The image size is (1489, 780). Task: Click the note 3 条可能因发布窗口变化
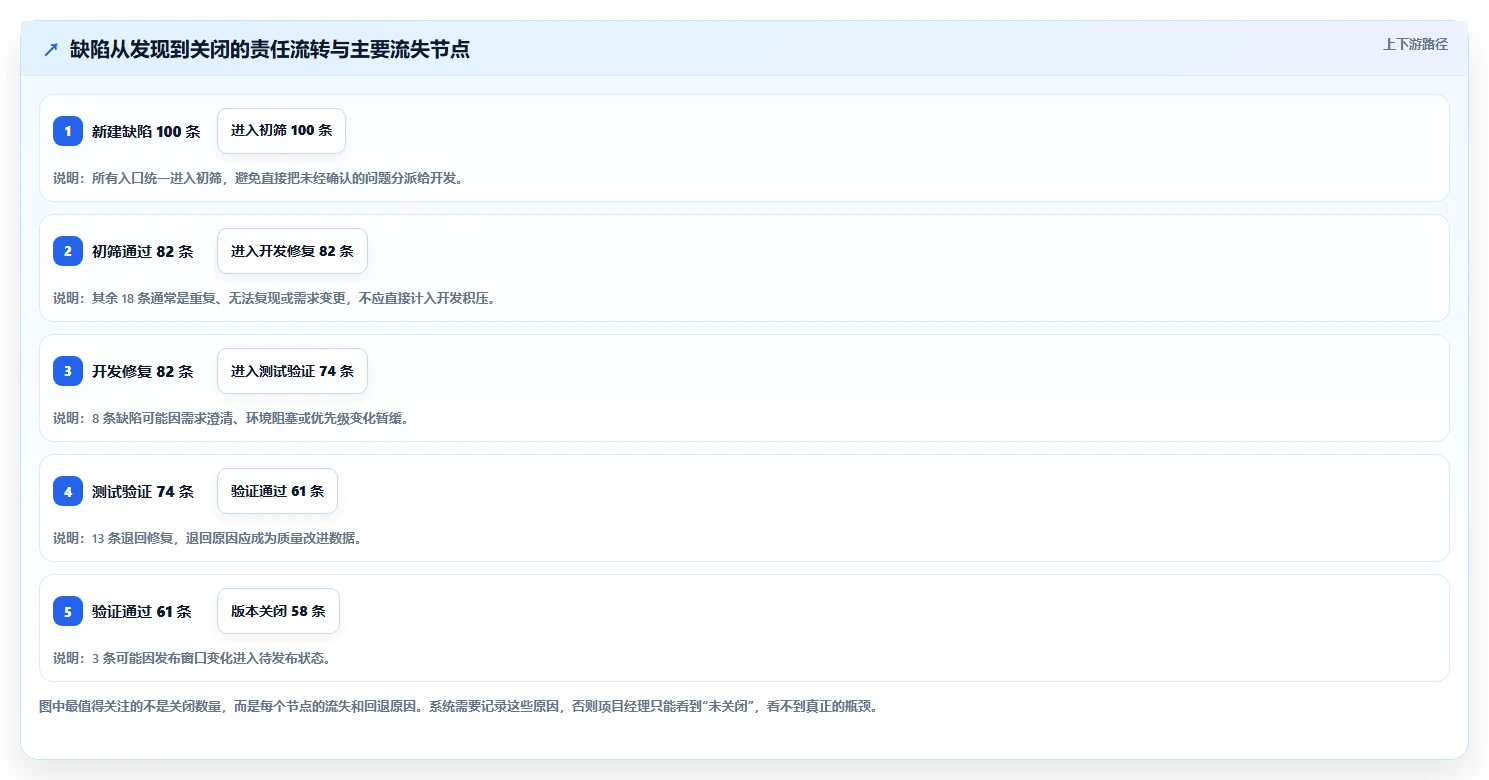[192, 658]
